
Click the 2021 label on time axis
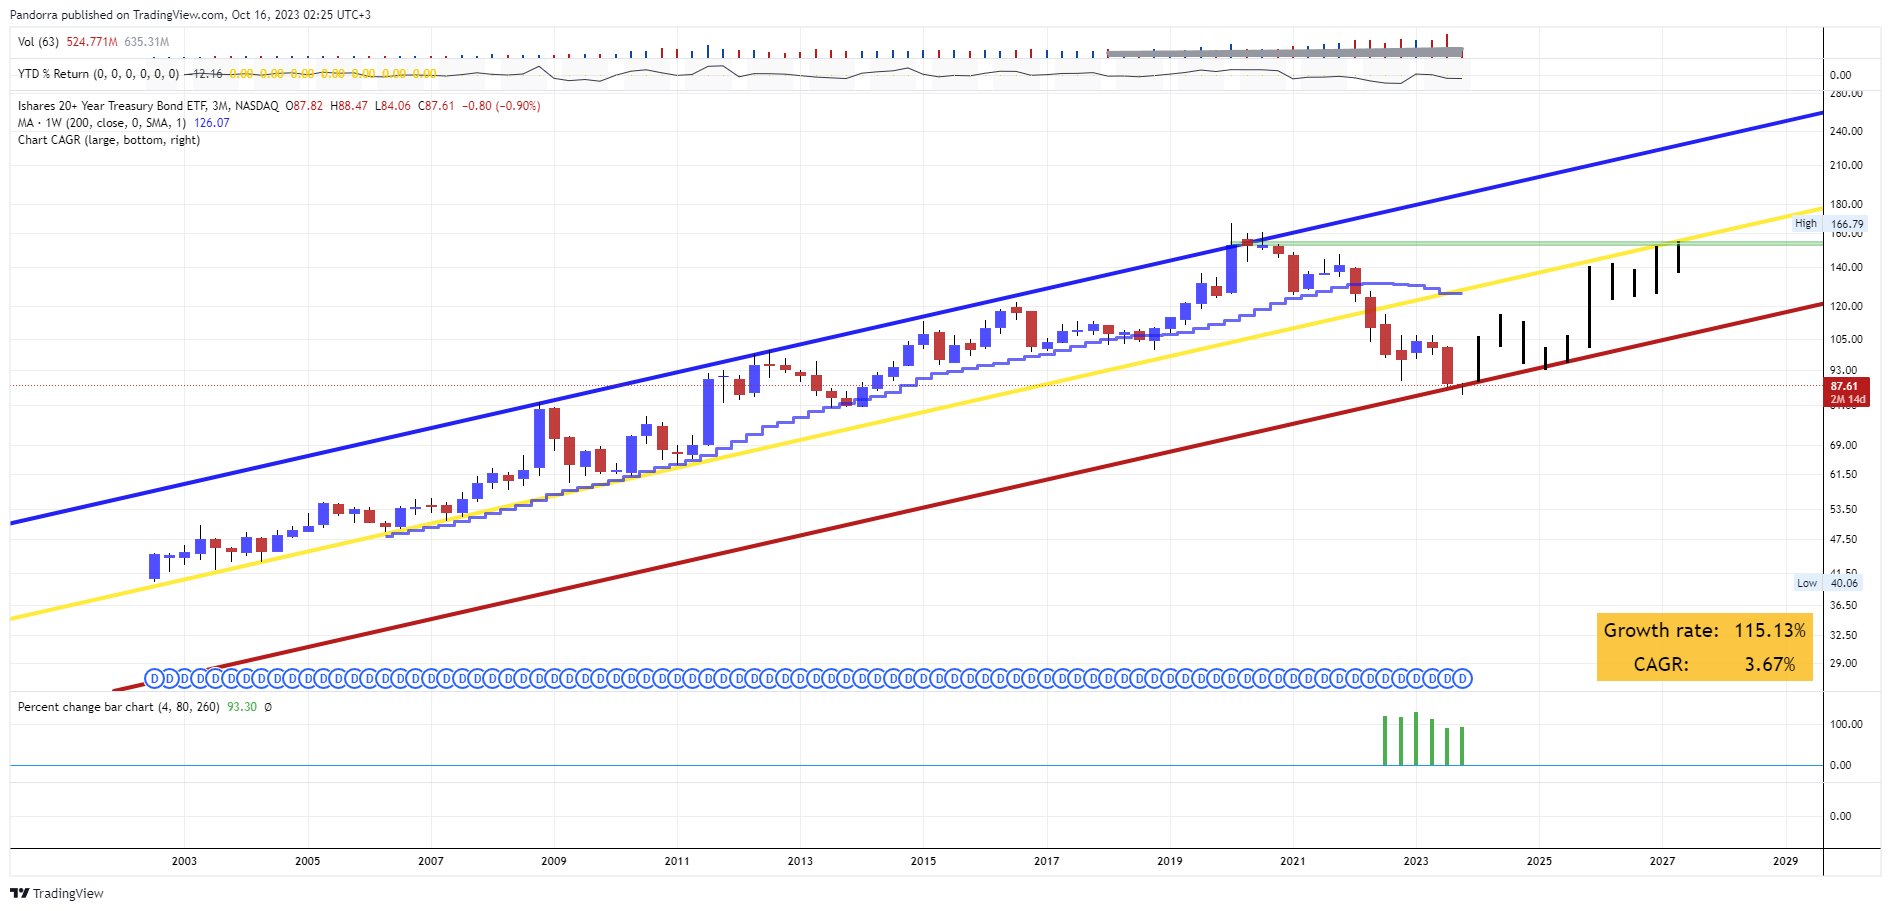tap(1293, 861)
